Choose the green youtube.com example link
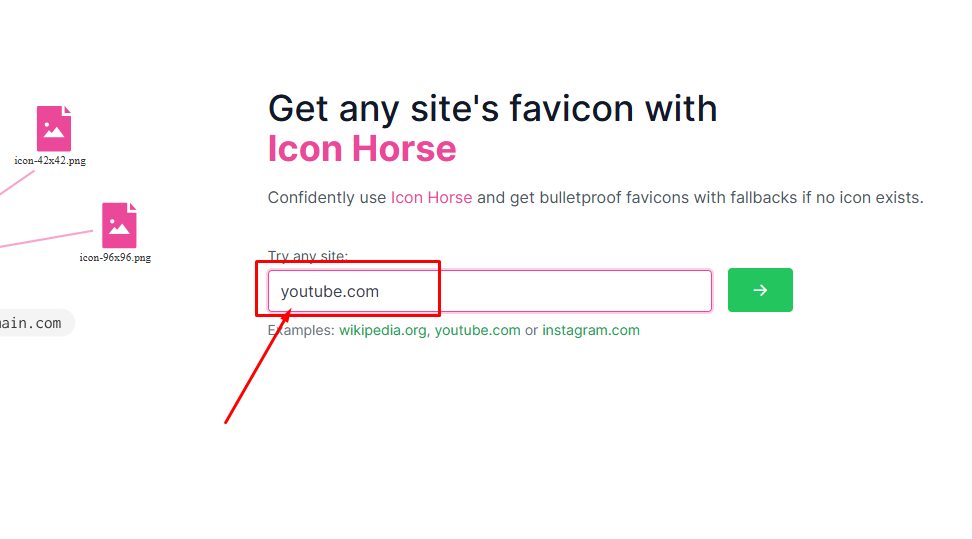The image size is (972, 539). click(x=477, y=330)
